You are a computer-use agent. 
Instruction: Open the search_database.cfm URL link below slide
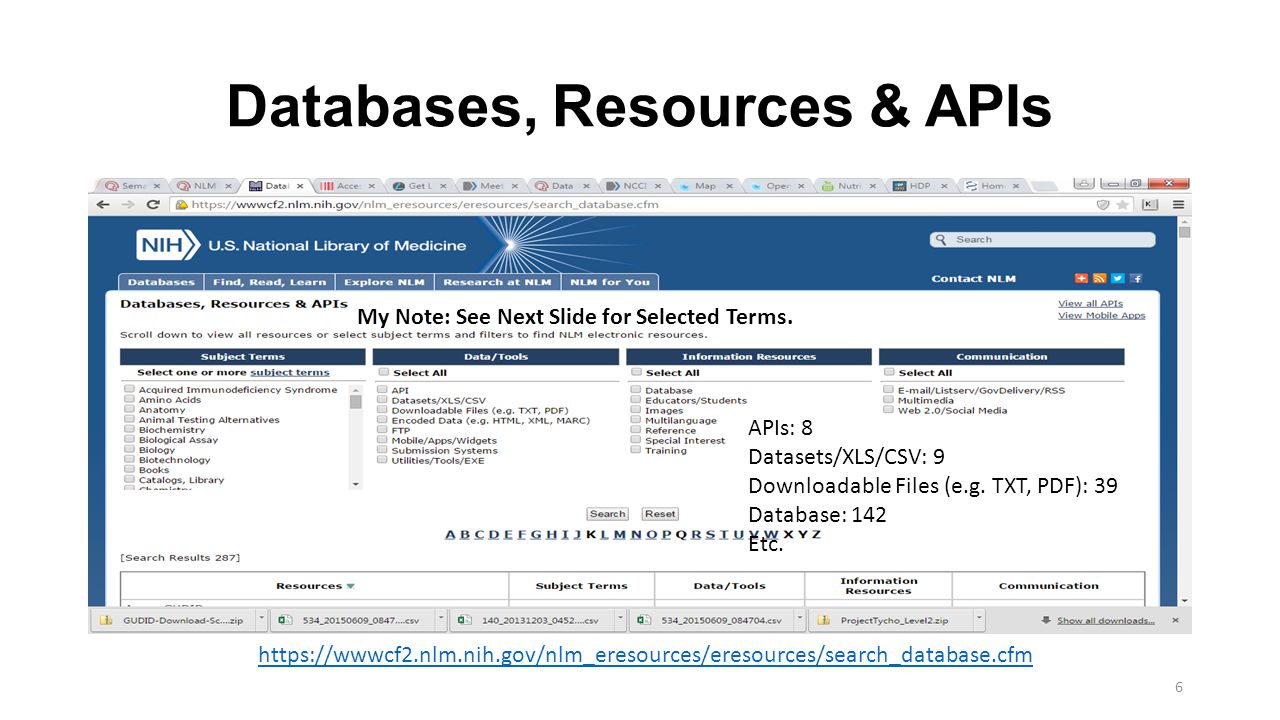click(x=645, y=655)
